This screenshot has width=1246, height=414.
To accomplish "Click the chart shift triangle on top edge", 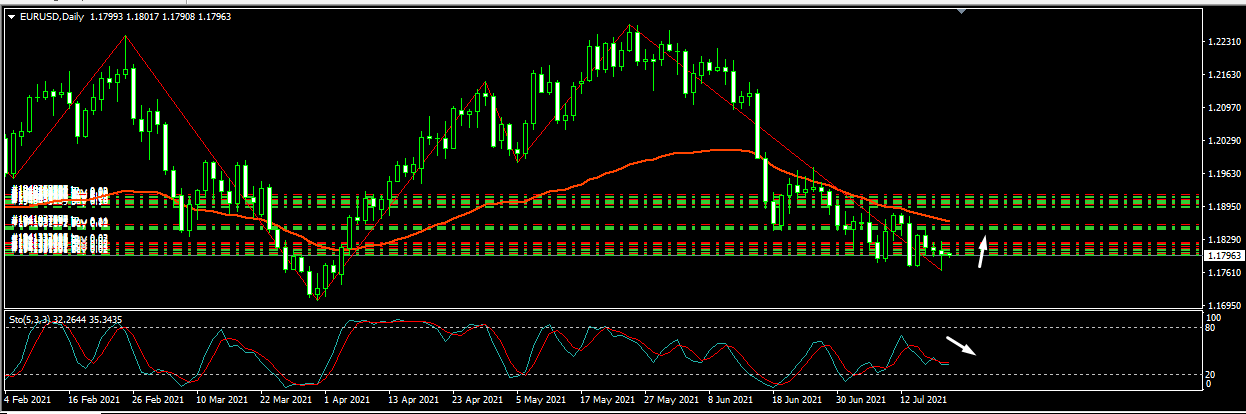I will tap(962, 12).
